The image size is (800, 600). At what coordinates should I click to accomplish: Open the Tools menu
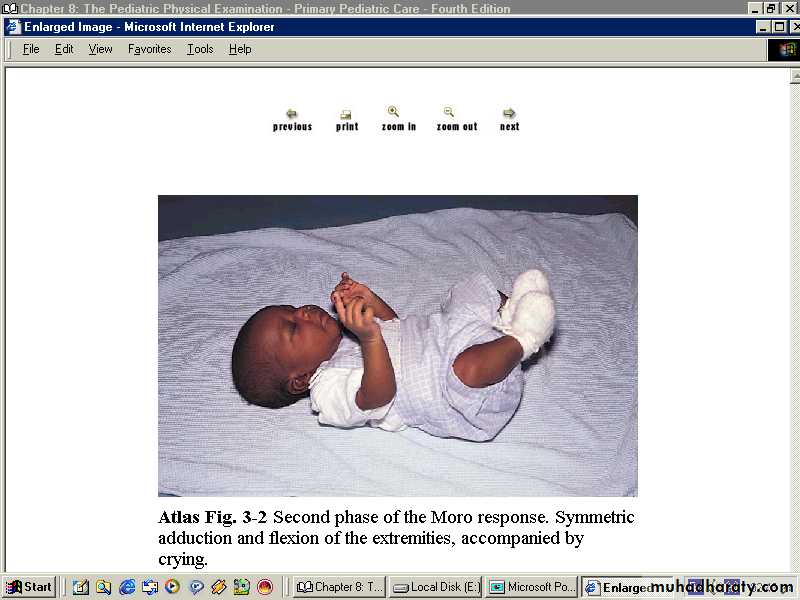point(200,49)
